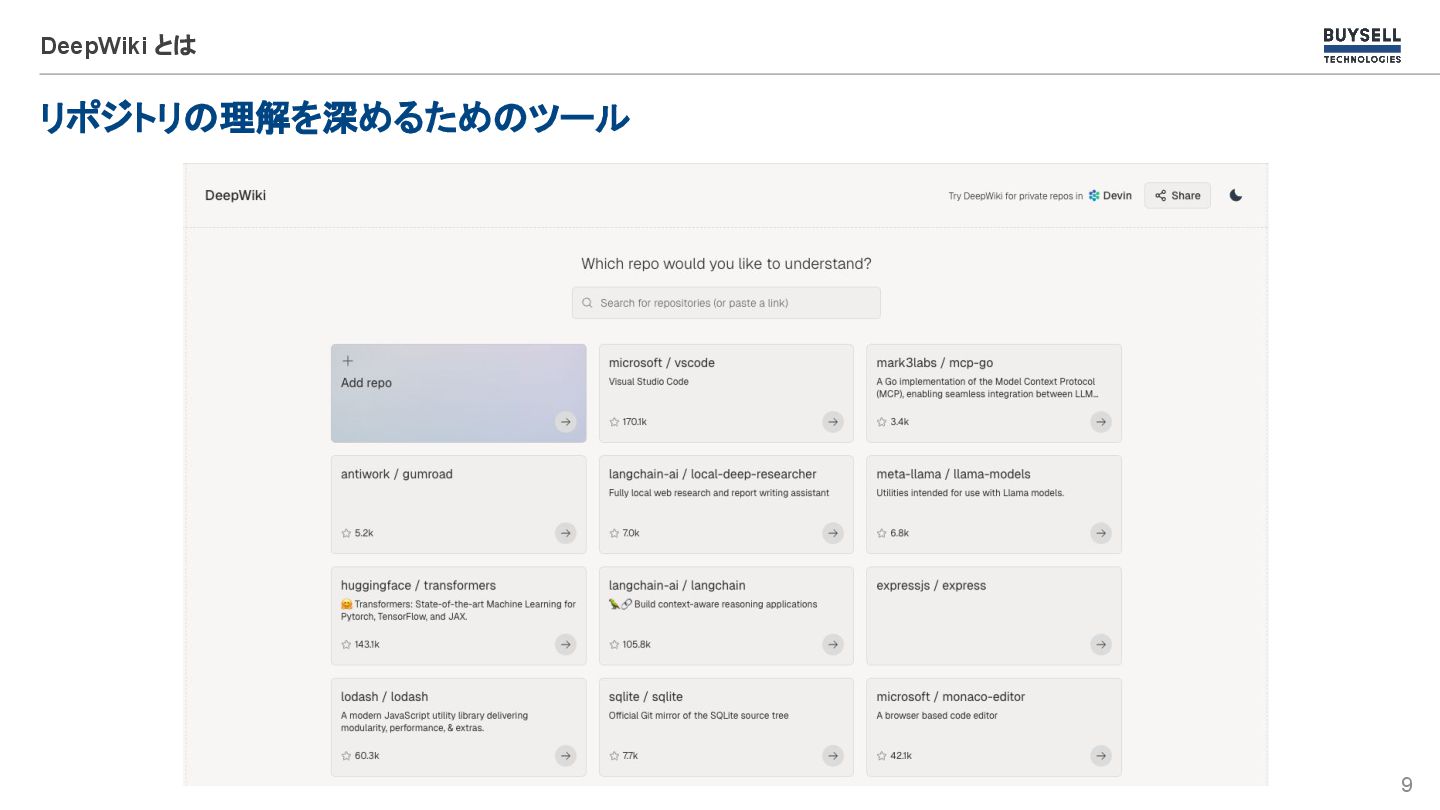Click the star icon on mcp-go card
The width and height of the screenshot is (1440, 810).
(x=882, y=422)
